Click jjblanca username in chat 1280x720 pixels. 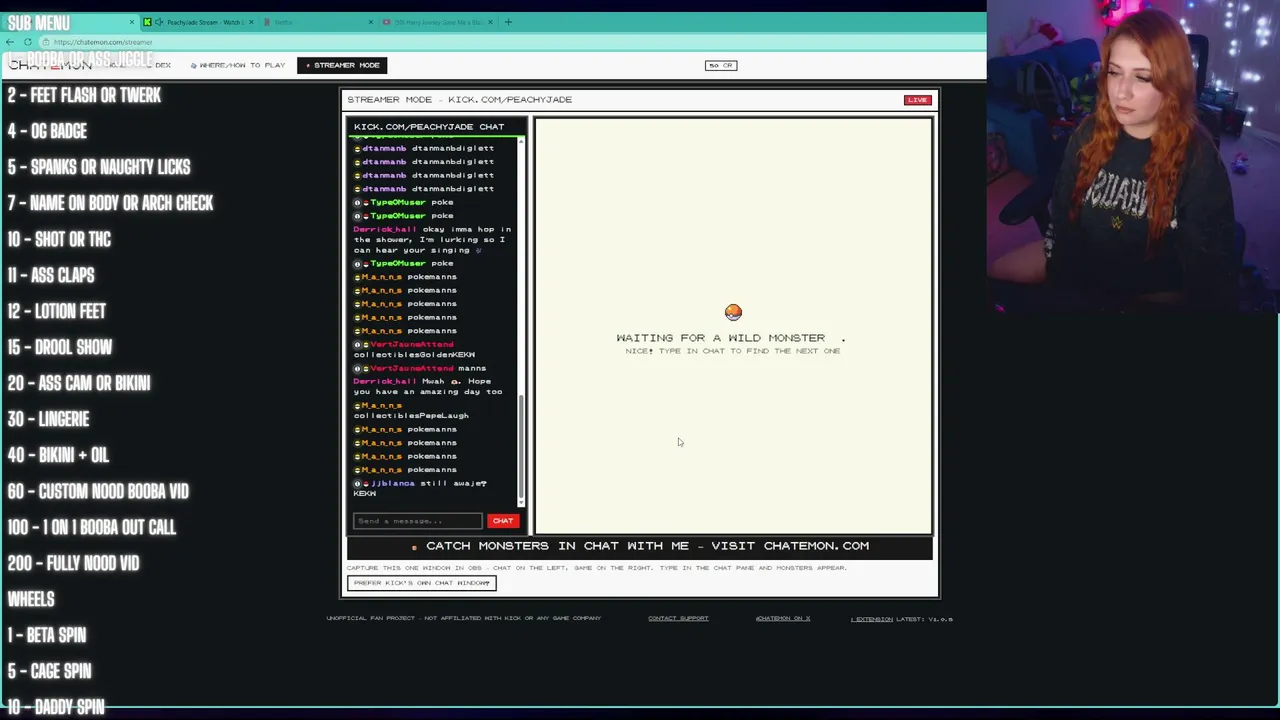[x=392, y=483]
